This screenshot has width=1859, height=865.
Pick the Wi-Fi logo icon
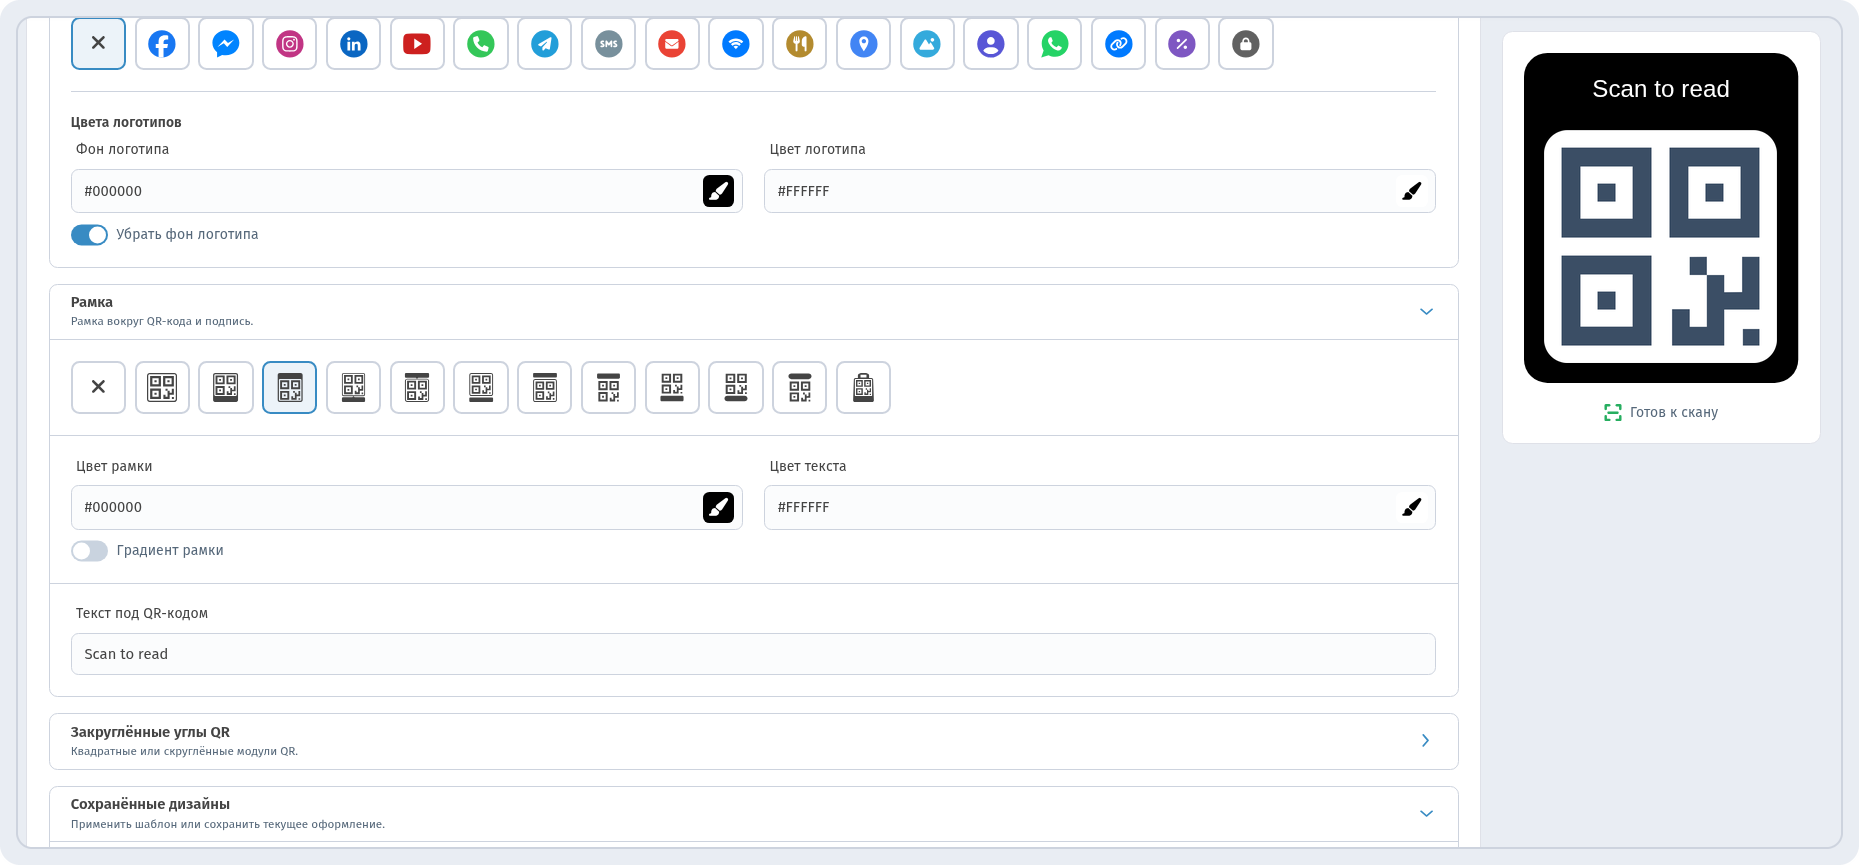click(736, 44)
